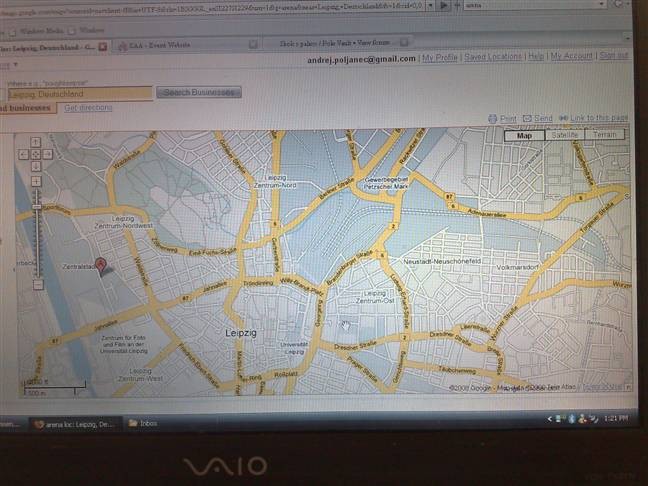Switch to Satellite view
Image resolution: width=648 pixels, height=486 pixels.
564,135
